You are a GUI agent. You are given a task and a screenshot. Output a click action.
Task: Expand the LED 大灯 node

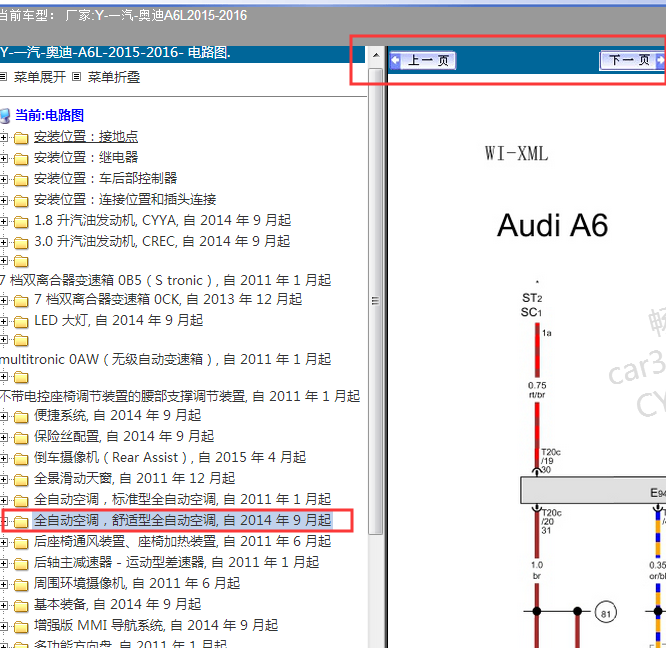pos(4,321)
